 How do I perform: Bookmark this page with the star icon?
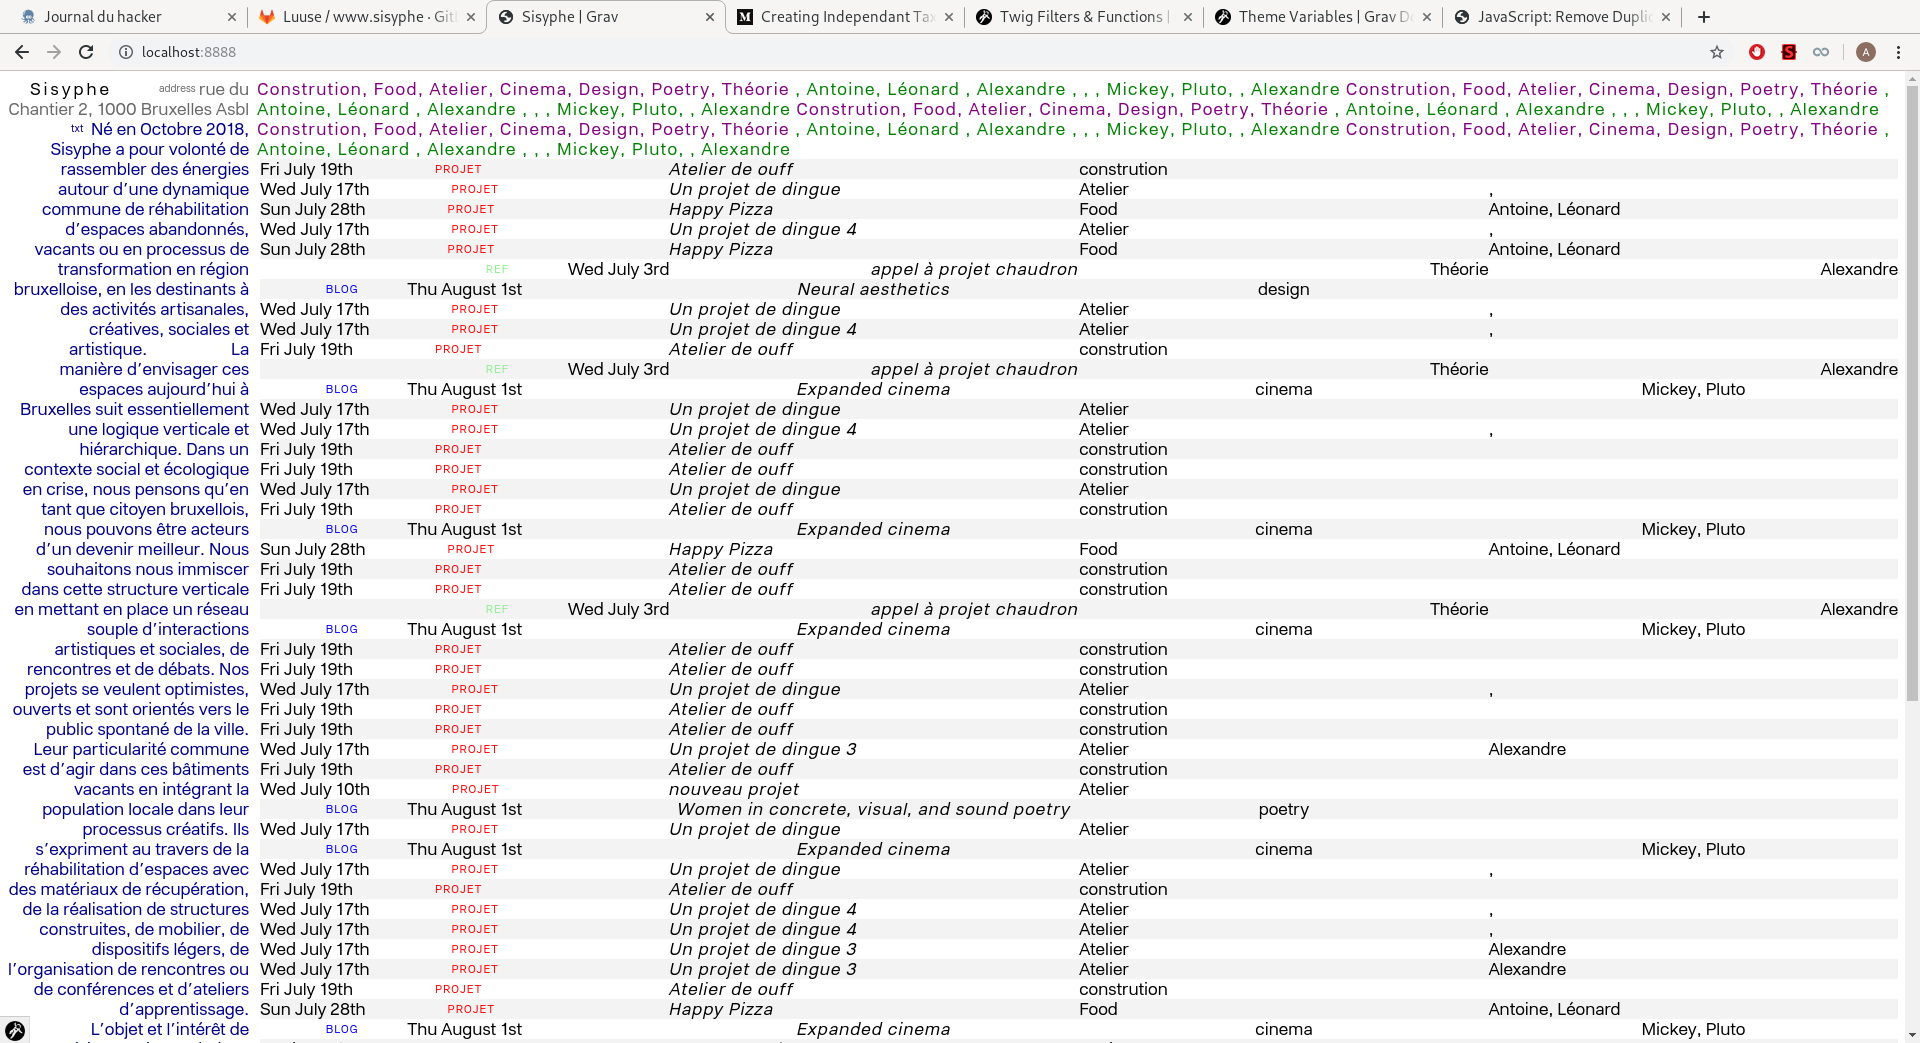tap(1717, 52)
